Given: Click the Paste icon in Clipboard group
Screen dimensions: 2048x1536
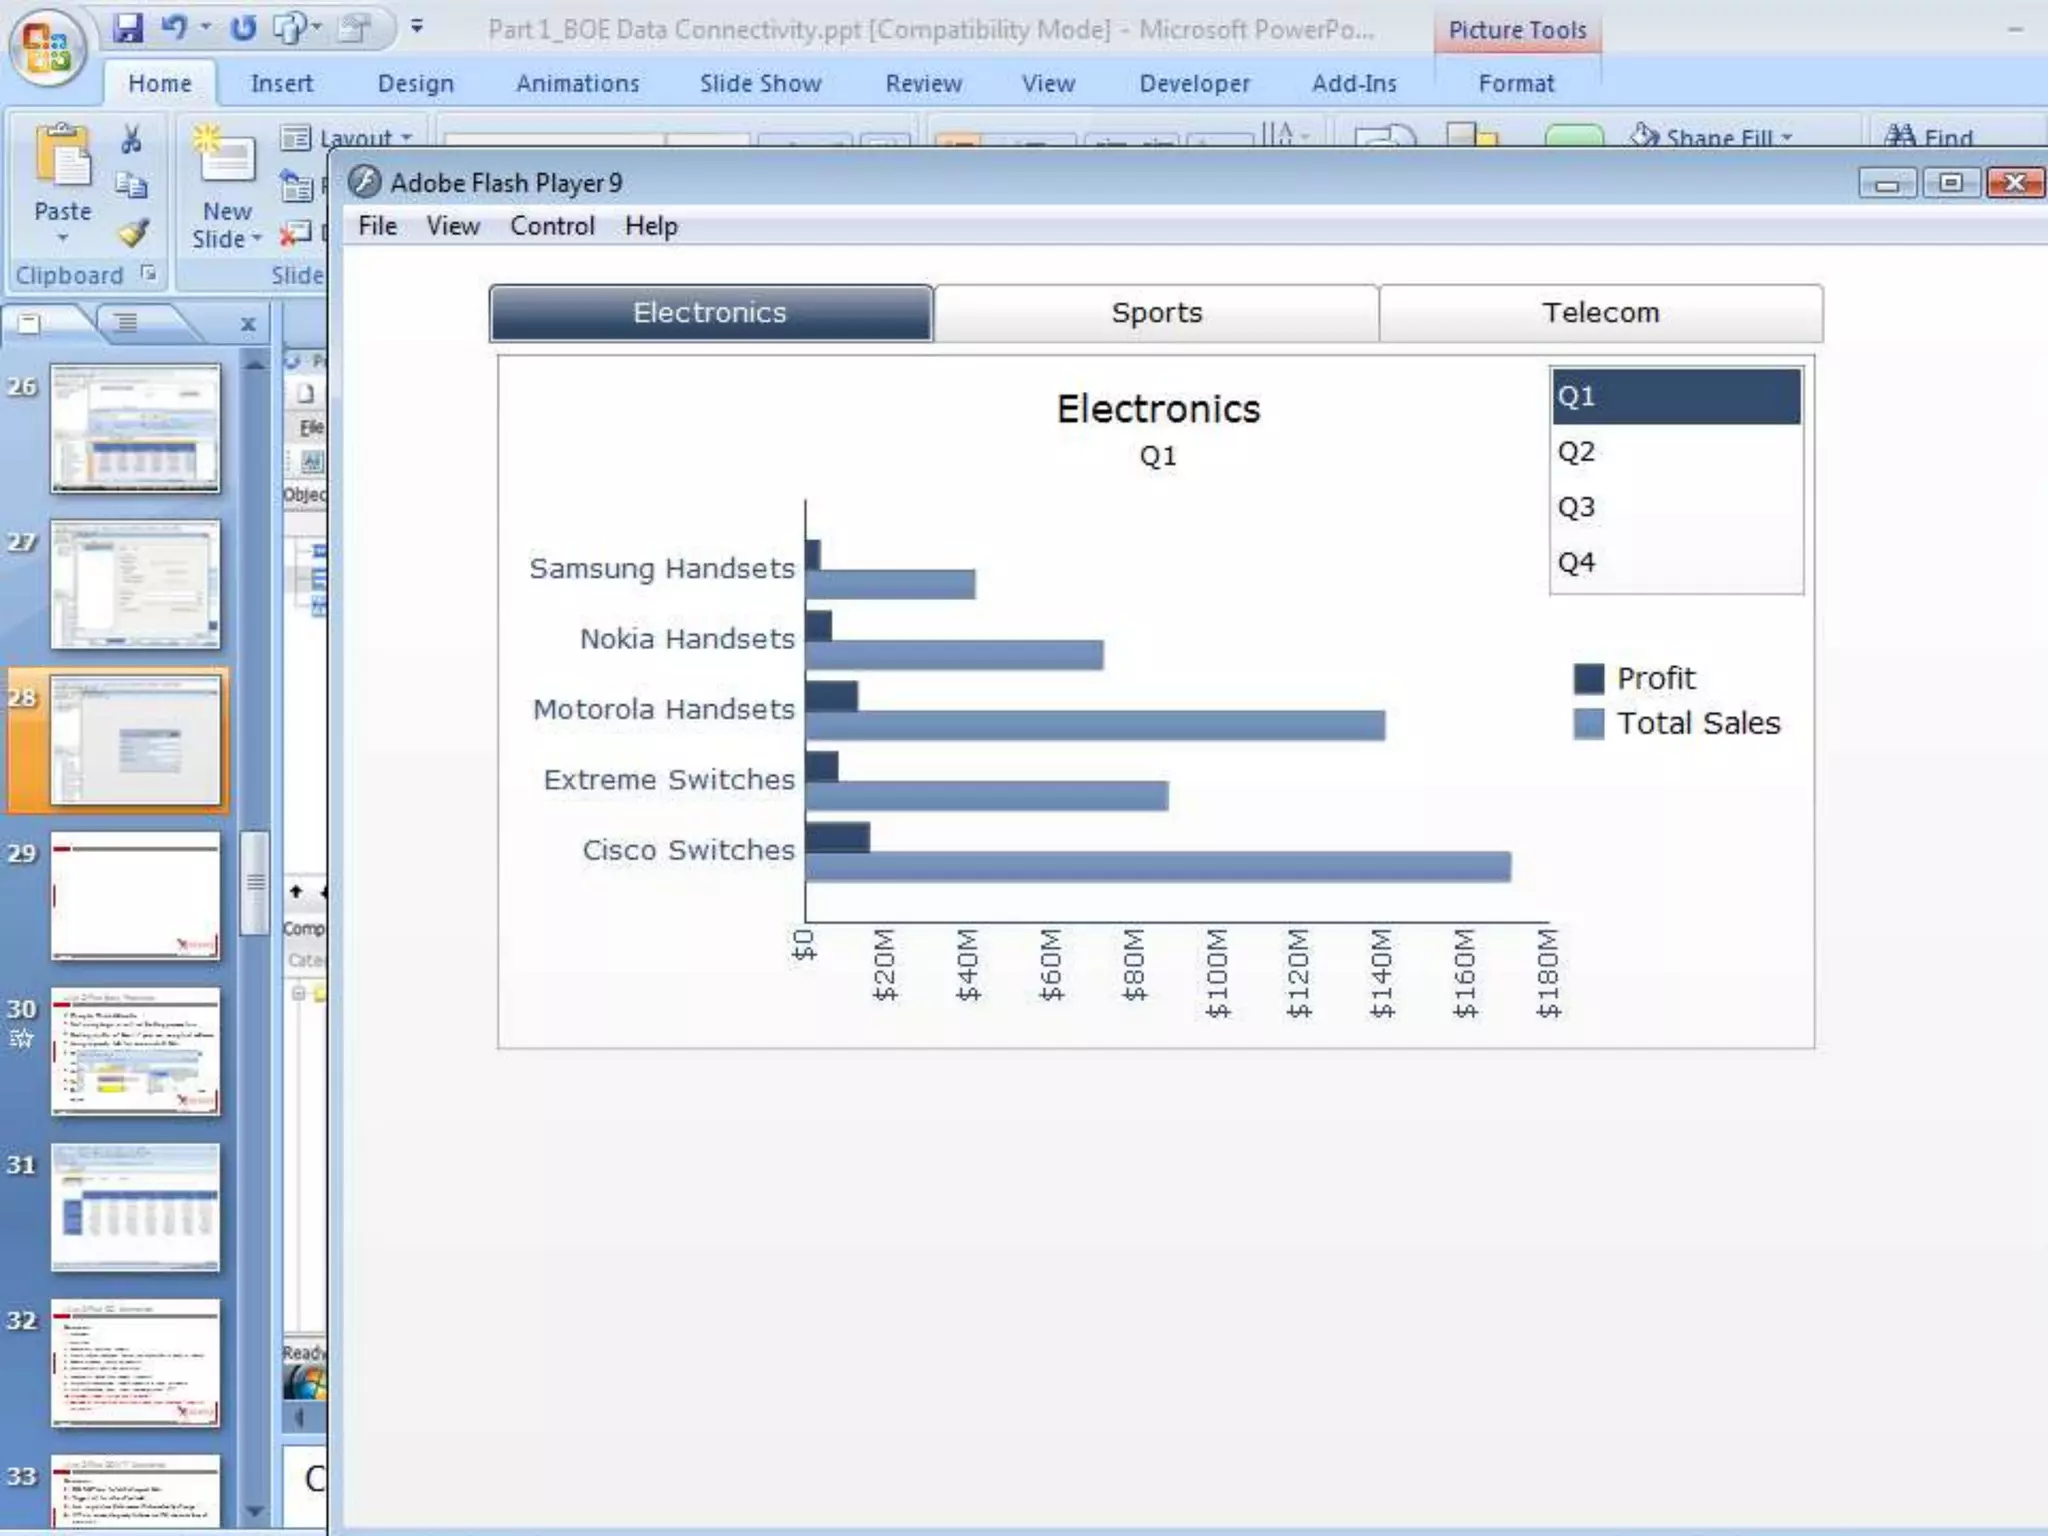Looking at the screenshot, I should point(62,157).
